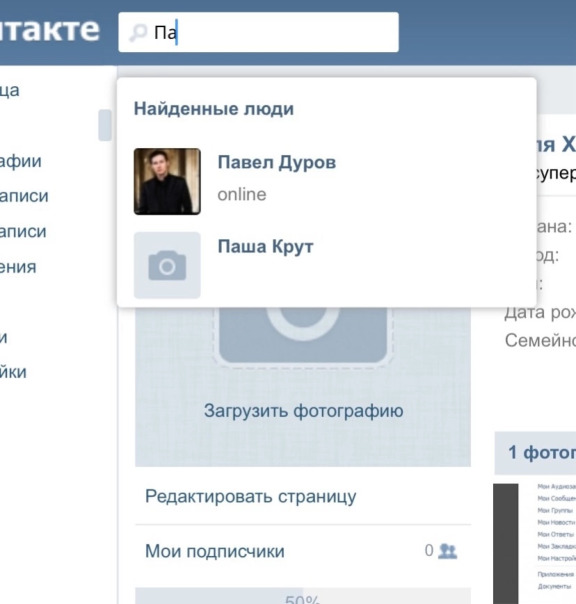This screenshot has height=604, width=576.
Task: Select Павел Дуров in search results
Action: pyautogui.click(x=277, y=162)
